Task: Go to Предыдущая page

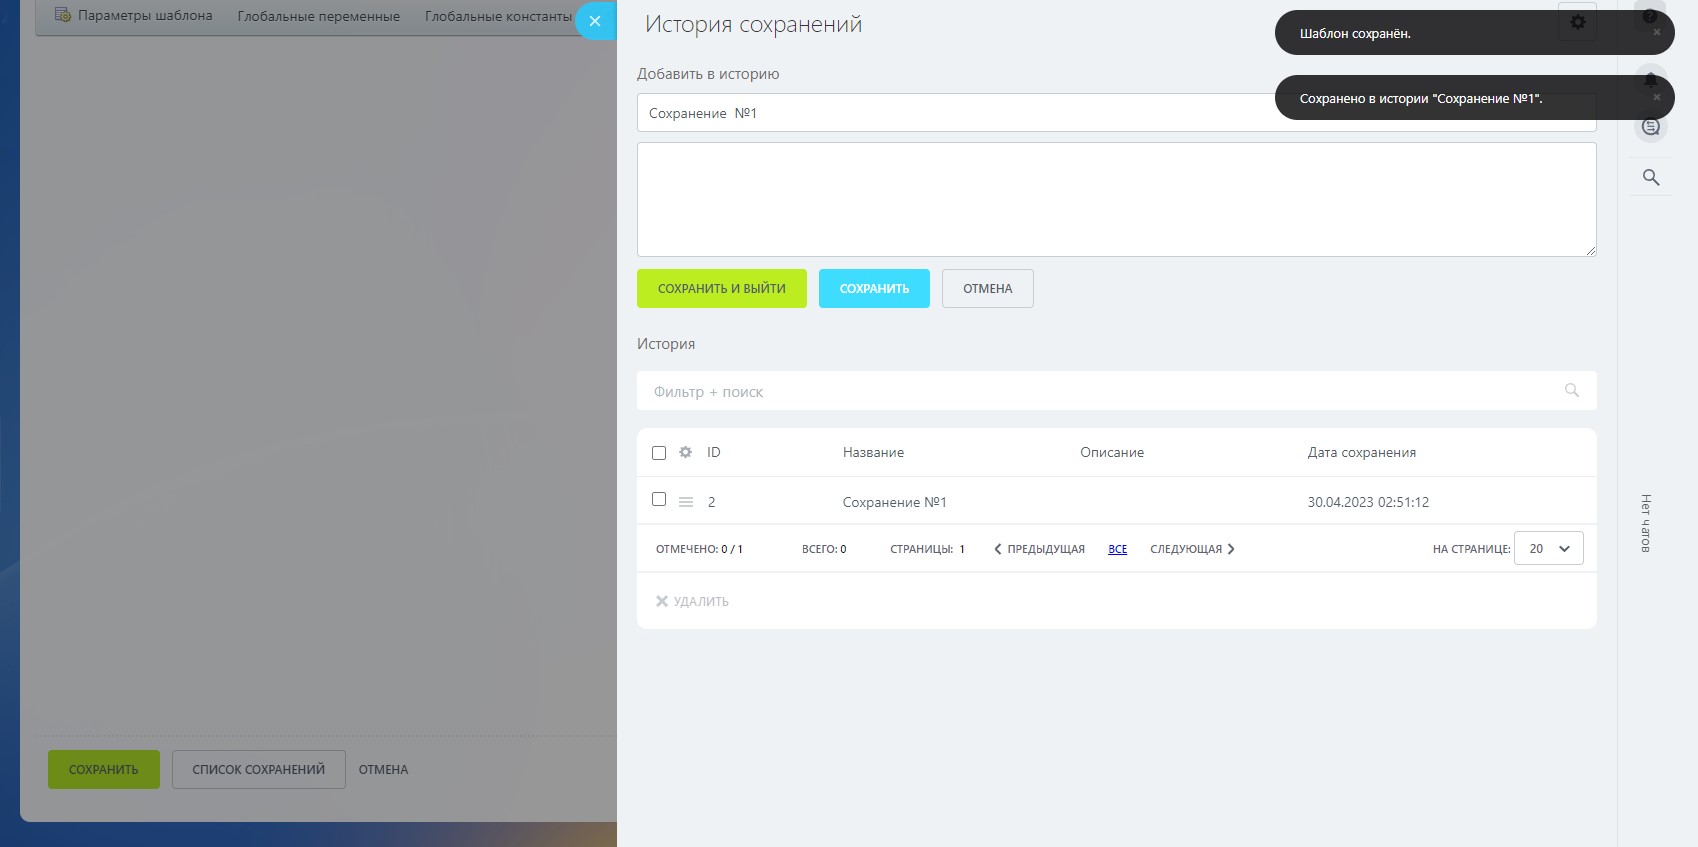Action: (1039, 549)
